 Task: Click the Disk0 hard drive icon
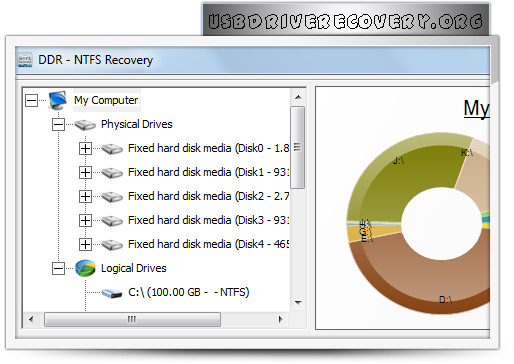click(112, 148)
